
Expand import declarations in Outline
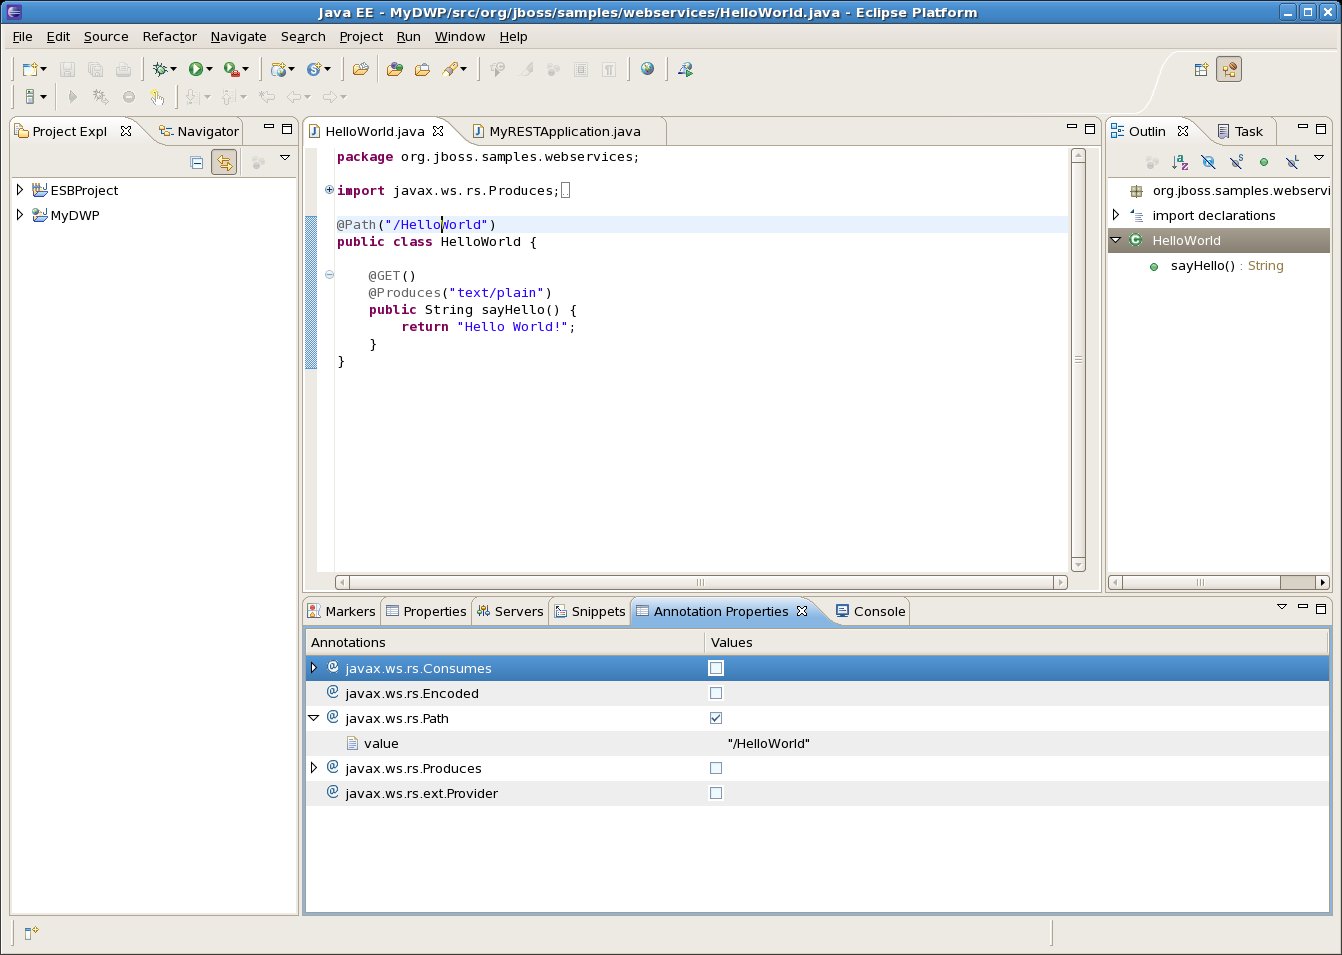[x=1116, y=215]
